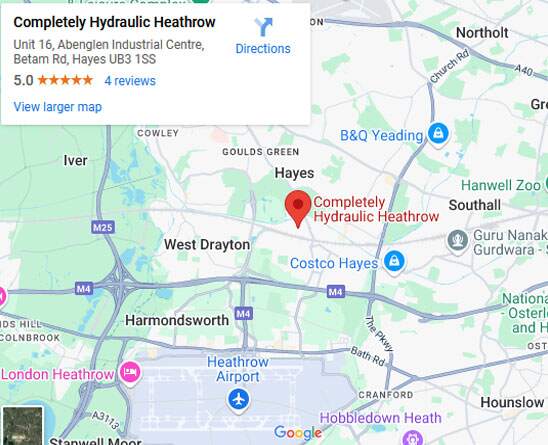Select the Costco Hayes shopping bag icon

394,262
